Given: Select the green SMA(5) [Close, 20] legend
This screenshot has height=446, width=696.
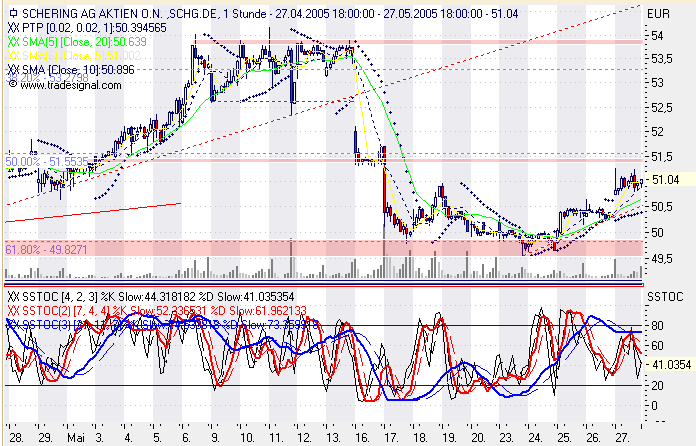Looking at the screenshot, I should pos(77,42).
